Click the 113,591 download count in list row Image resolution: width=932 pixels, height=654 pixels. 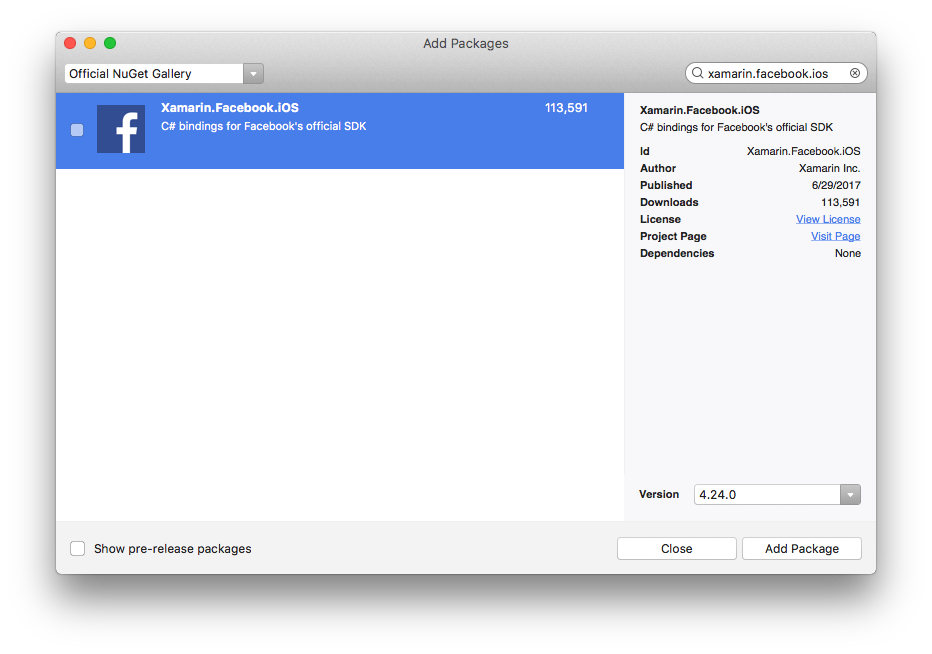click(x=566, y=108)
